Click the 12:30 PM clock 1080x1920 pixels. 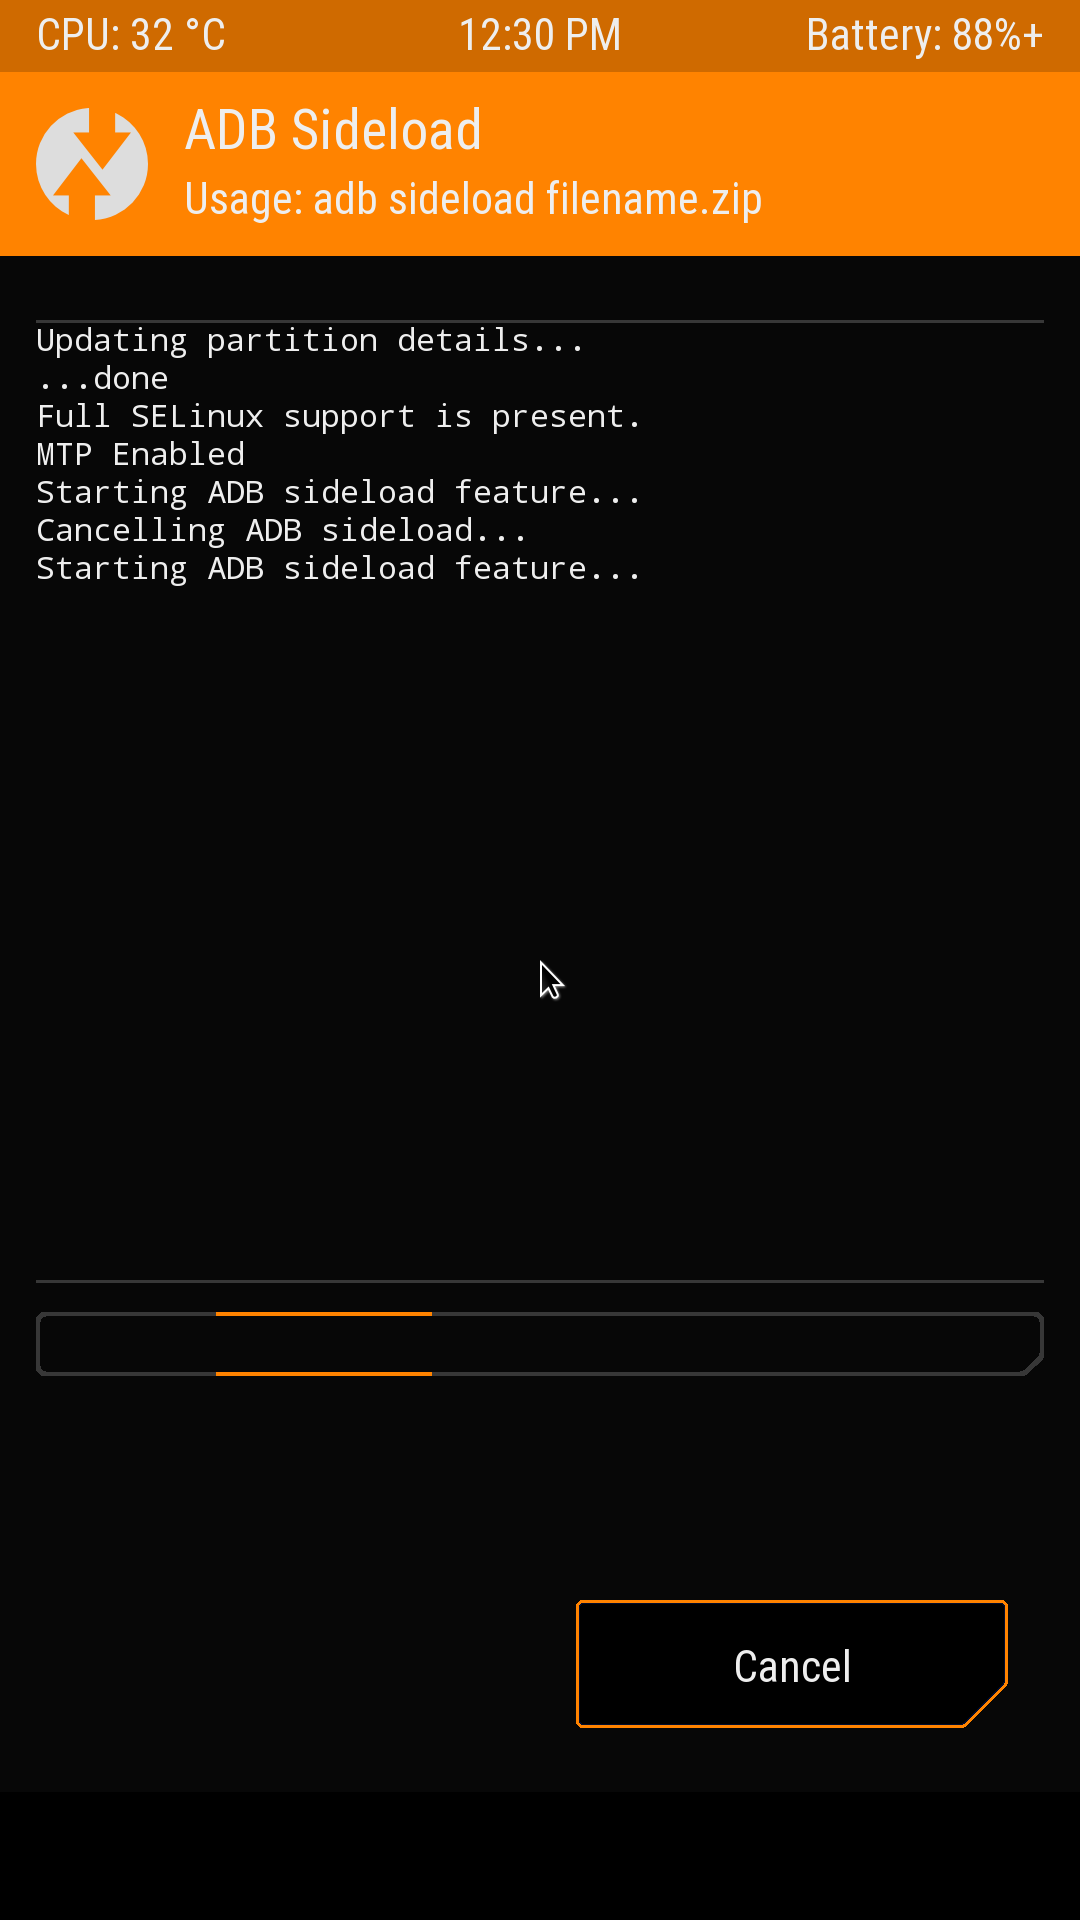tap(540, 36)
